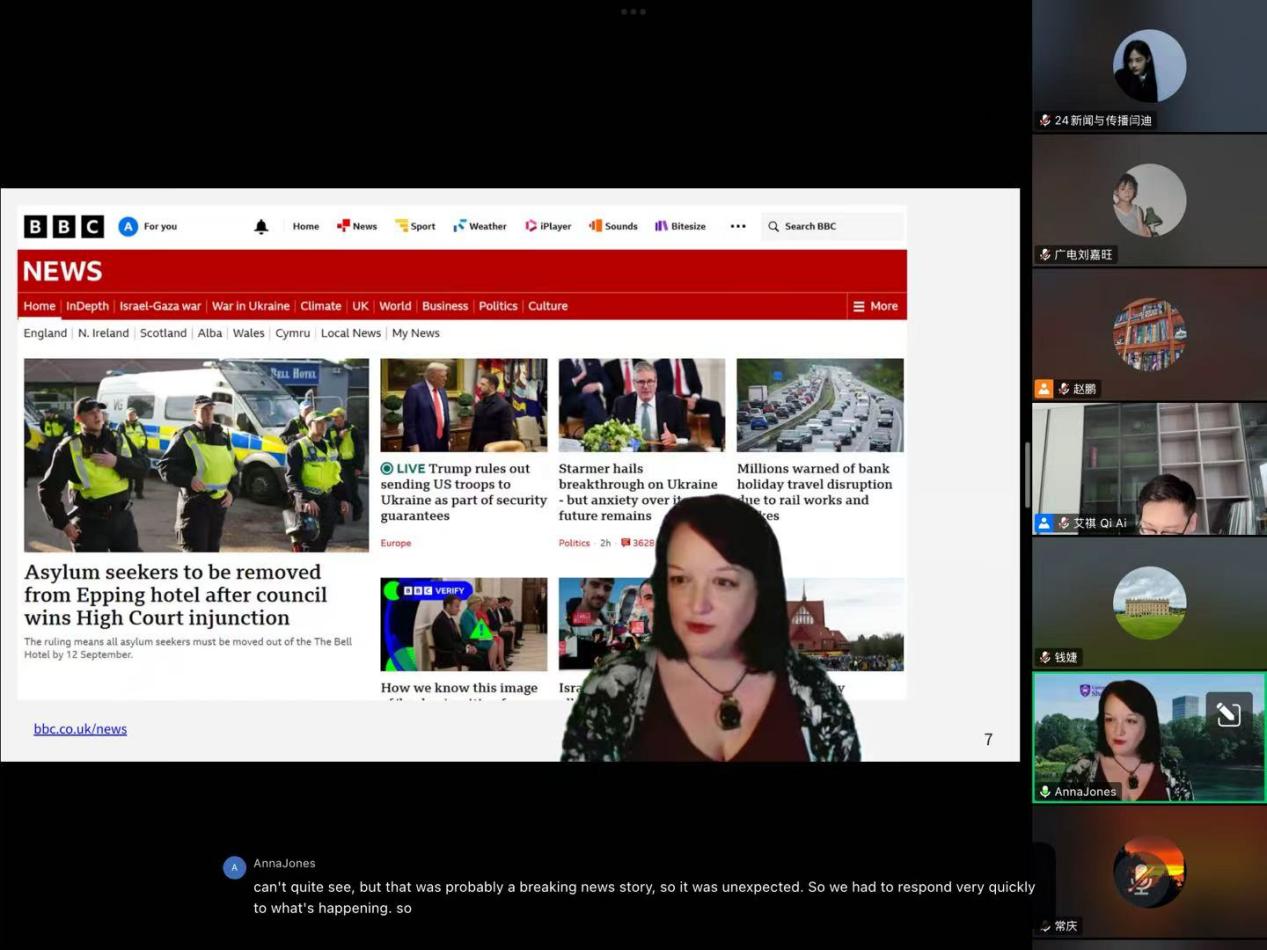Open the notifications bell
Viewport: 1267px width, 950px height.
[261, 227]
